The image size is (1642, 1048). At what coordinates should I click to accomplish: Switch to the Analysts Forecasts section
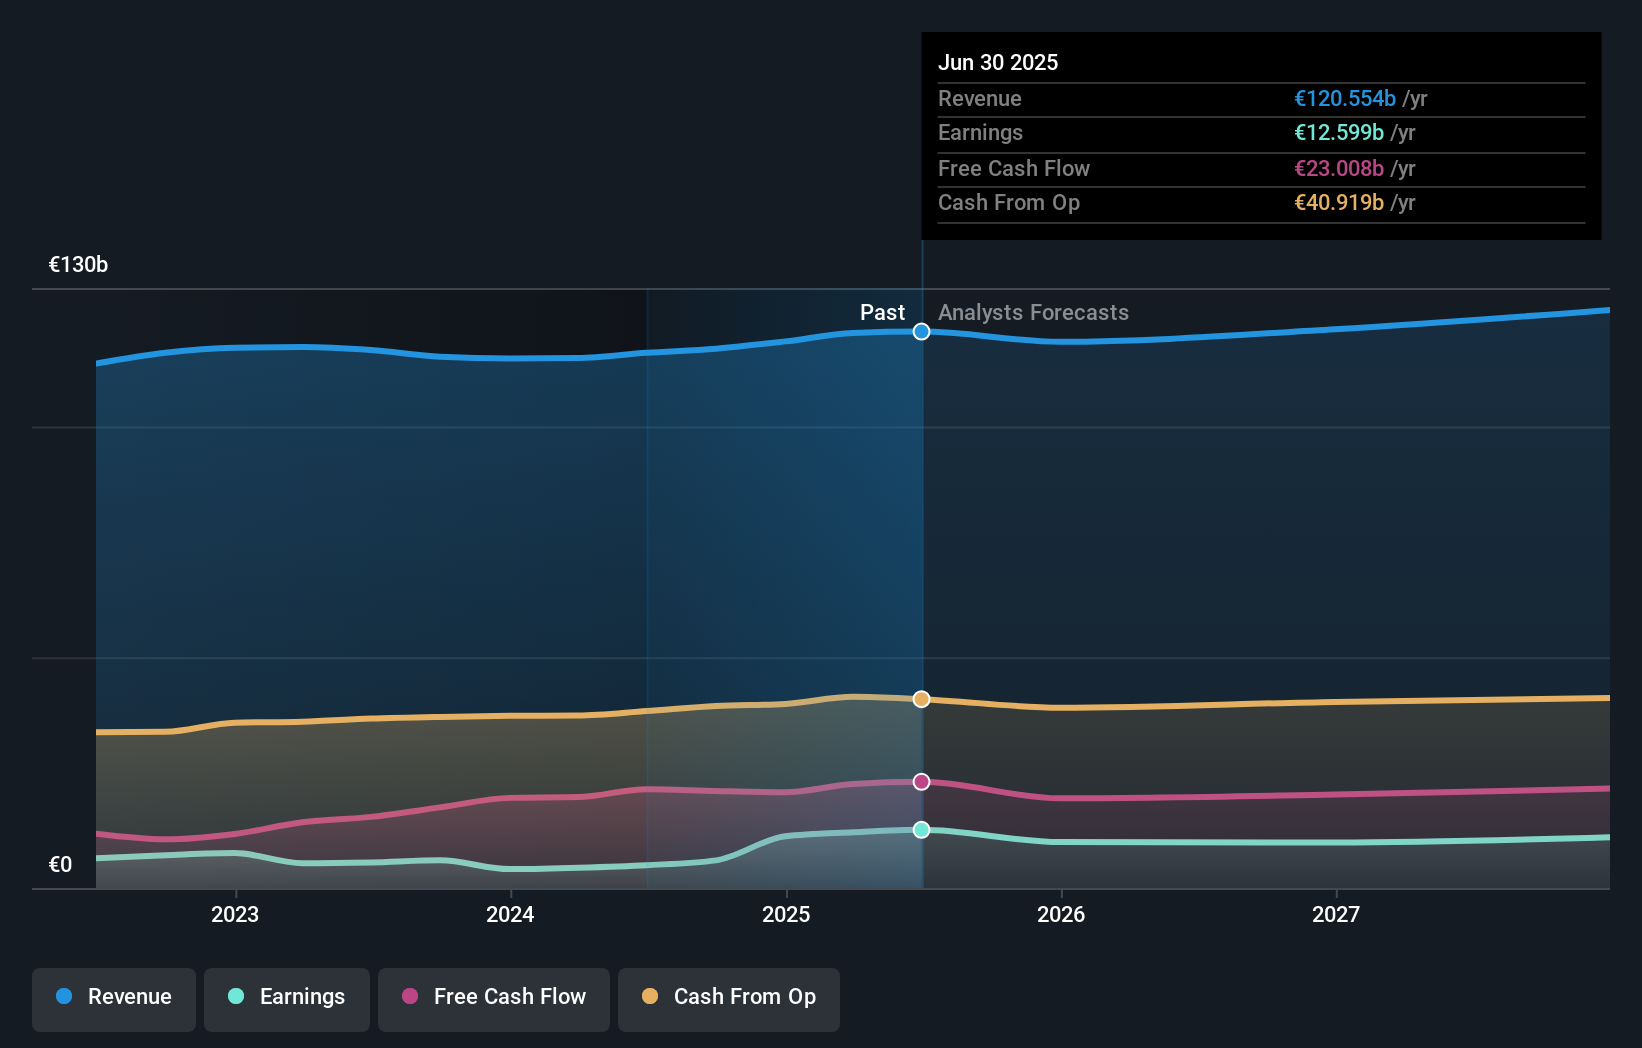1033,312
